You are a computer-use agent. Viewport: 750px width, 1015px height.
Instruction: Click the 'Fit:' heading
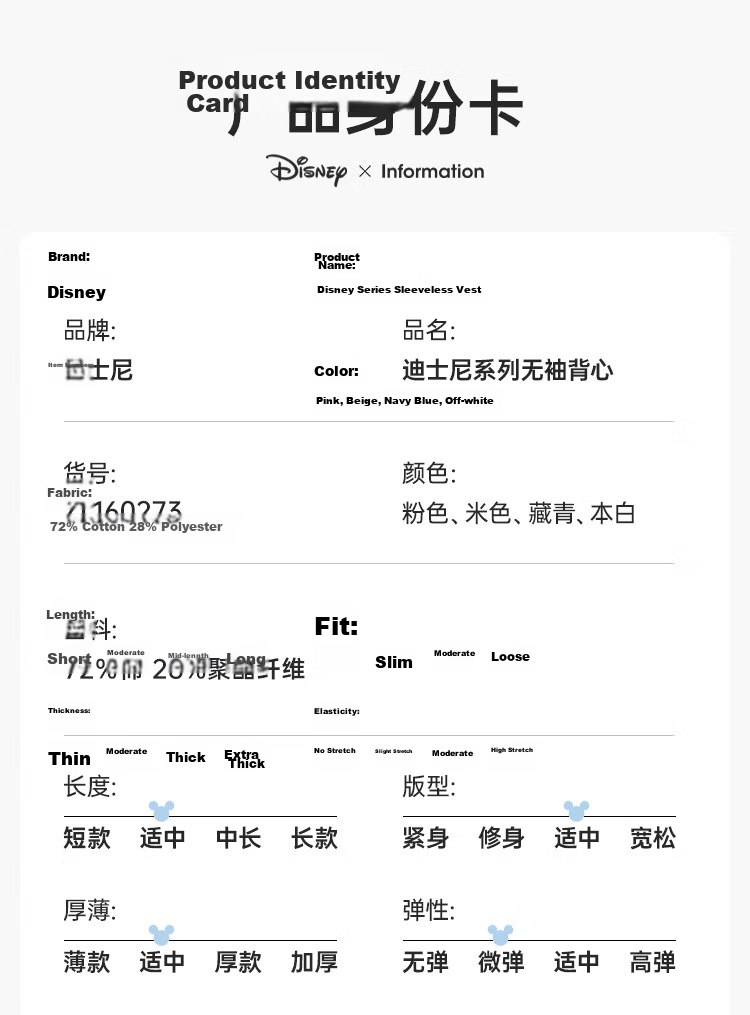[336, 626]
